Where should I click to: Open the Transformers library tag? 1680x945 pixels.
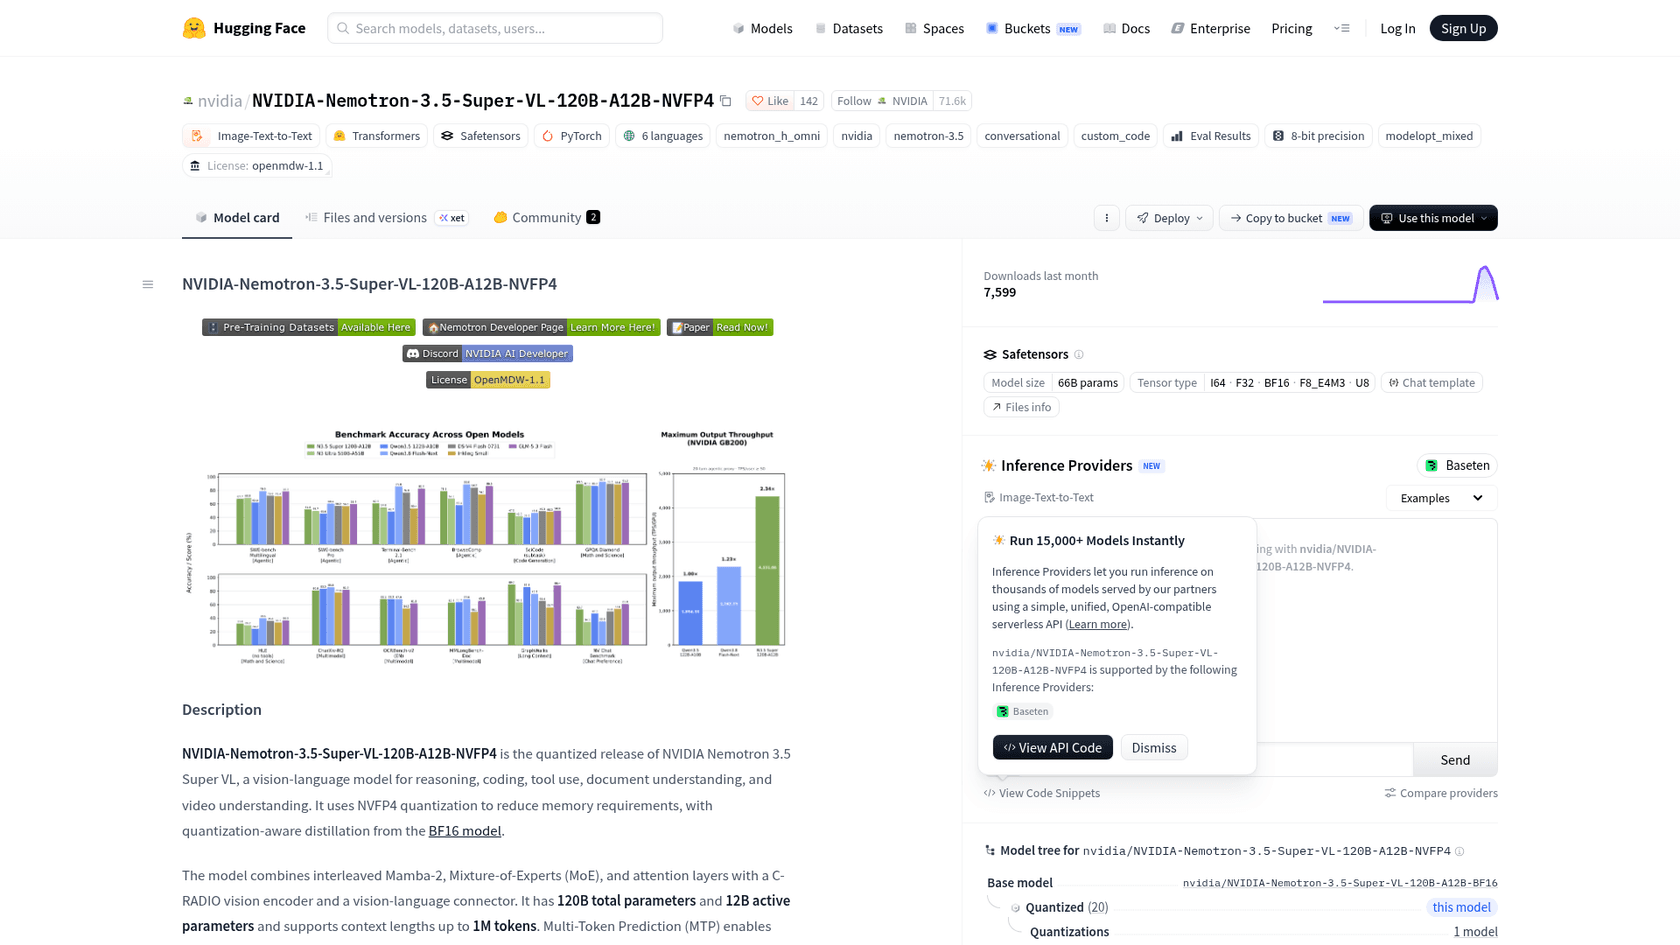[377, 136]
